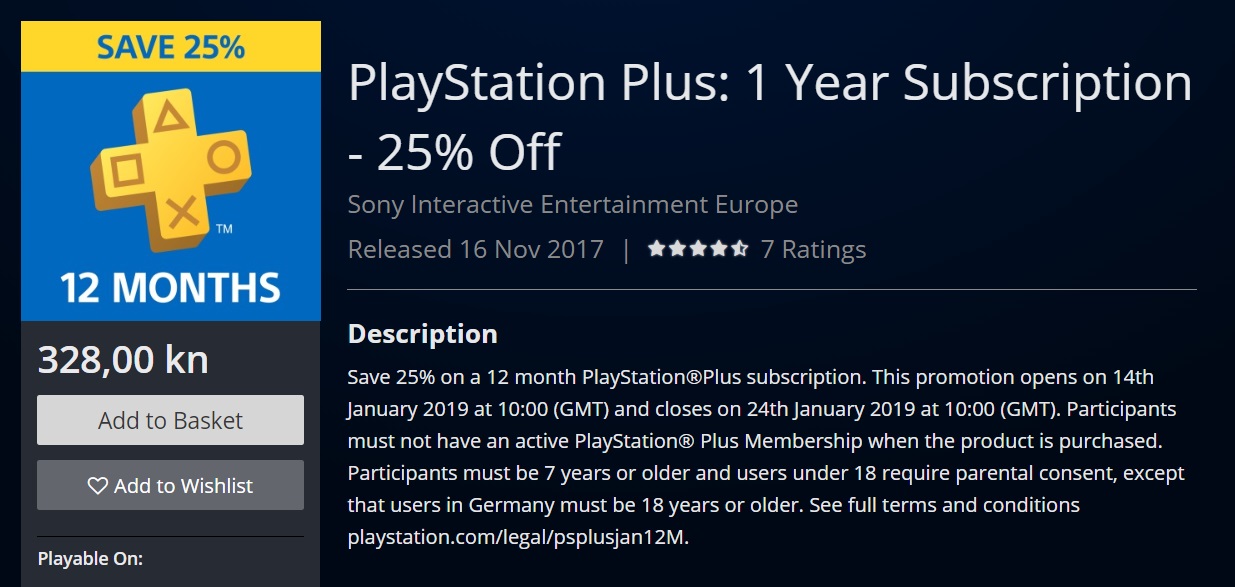
Task: Click the TM trademark mark on the thumbnail
Action: click(x=224, y=229)
